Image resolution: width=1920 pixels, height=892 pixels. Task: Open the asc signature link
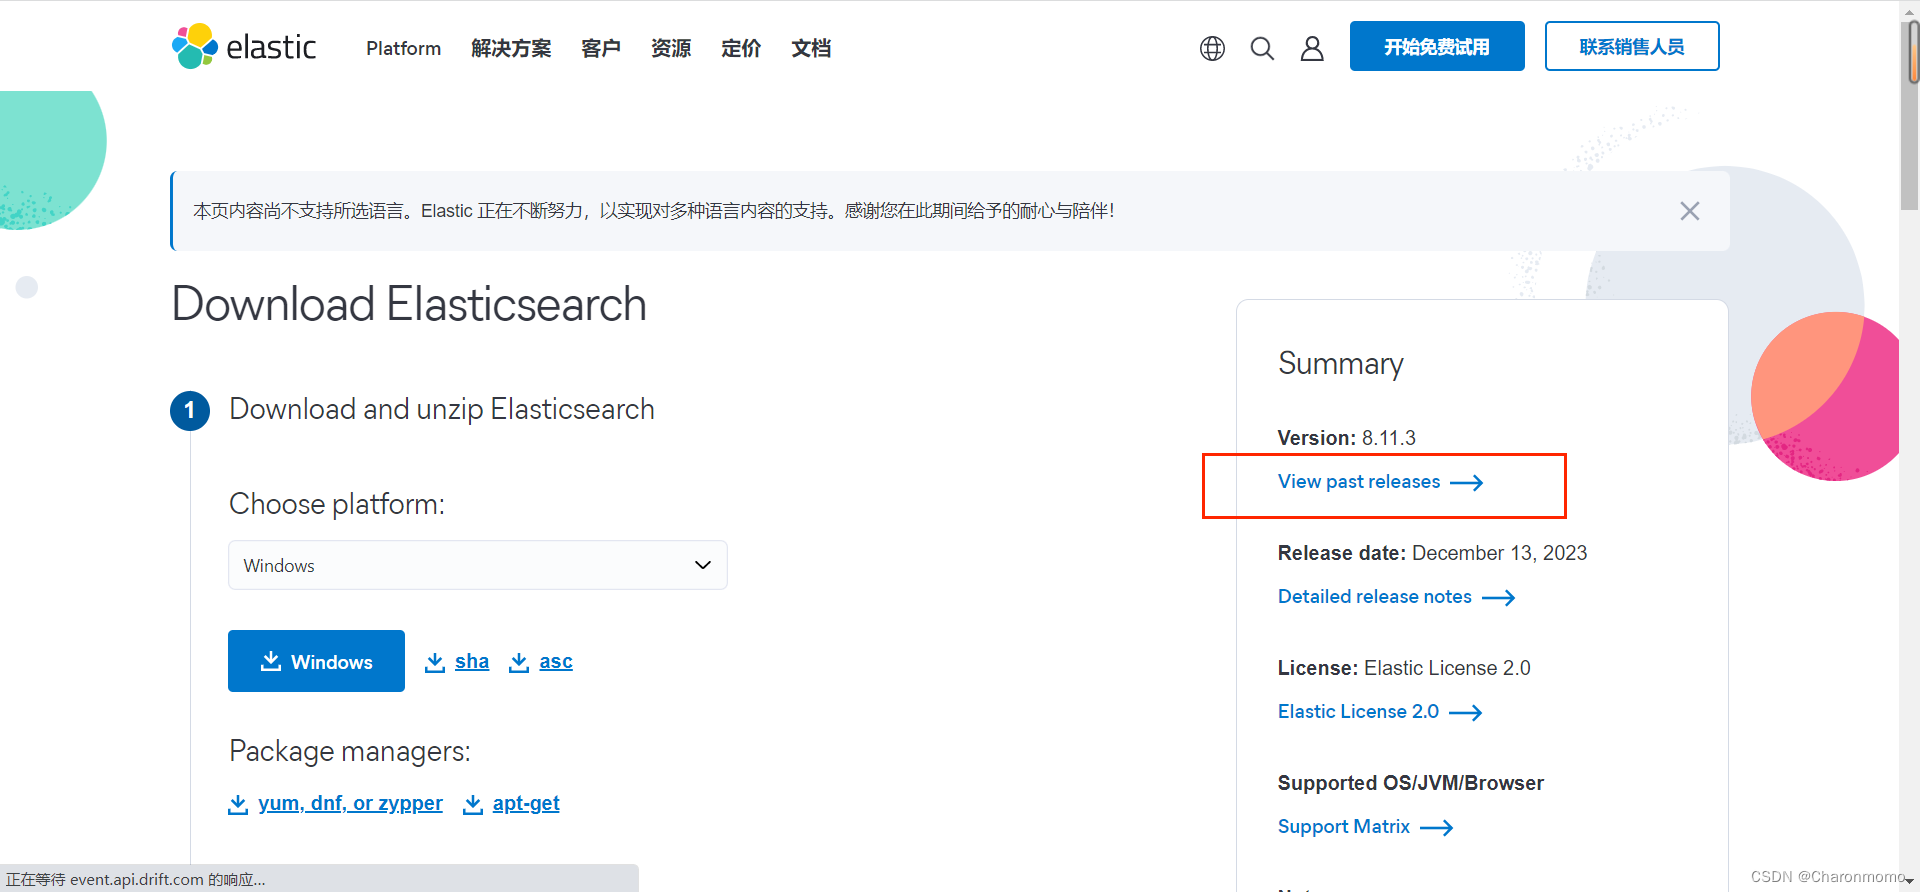pyautogui.click(x=556, y=661)
